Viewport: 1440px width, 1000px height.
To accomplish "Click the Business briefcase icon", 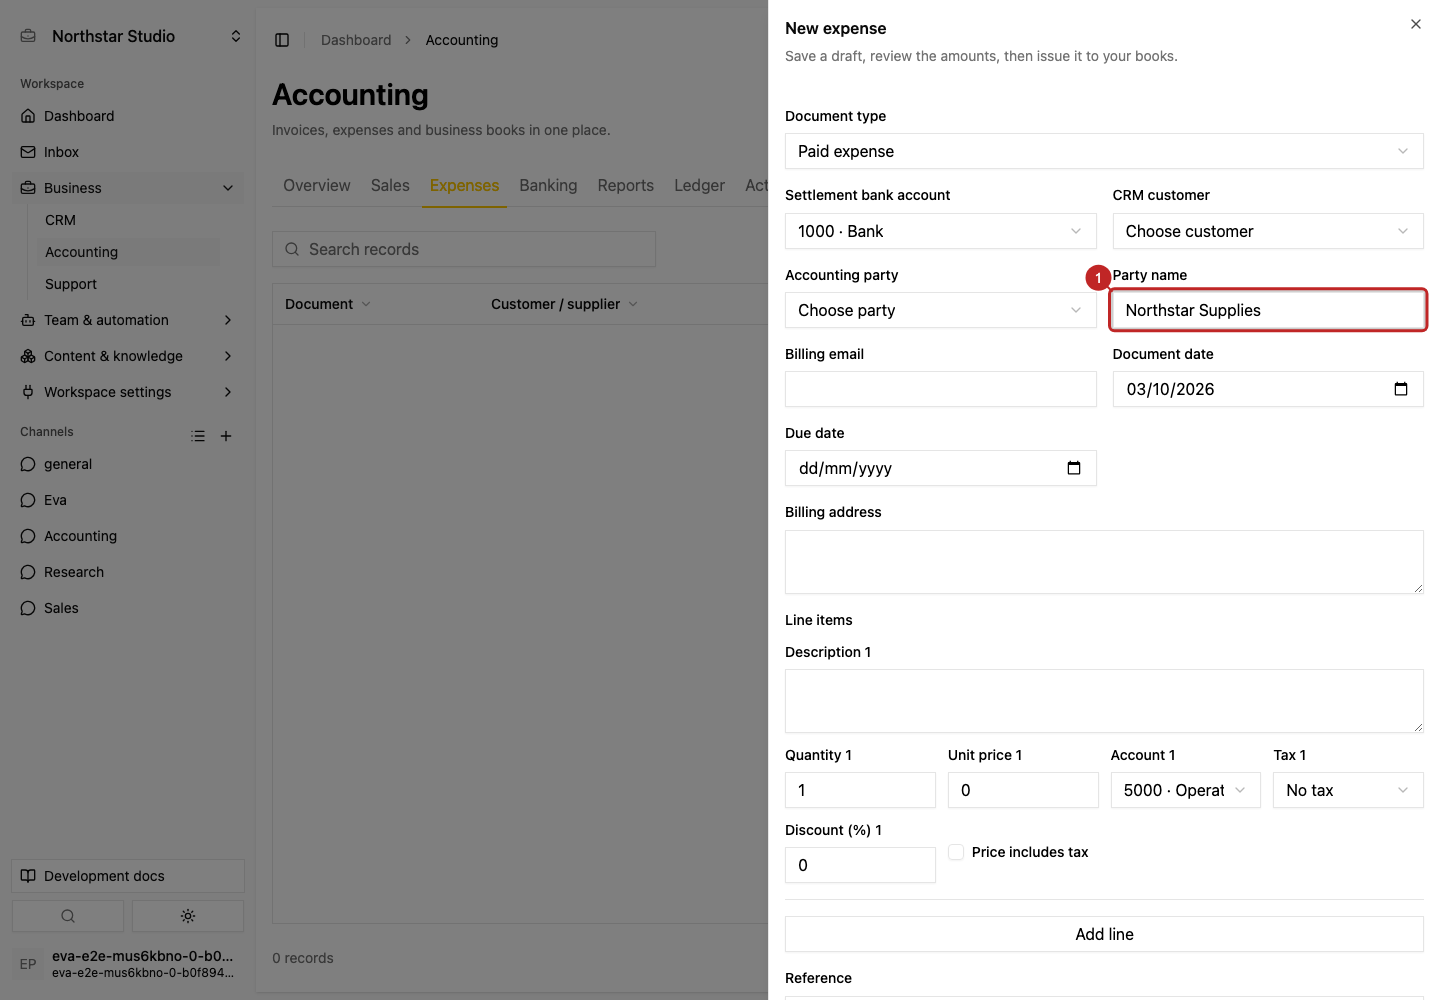I will 28,188.
